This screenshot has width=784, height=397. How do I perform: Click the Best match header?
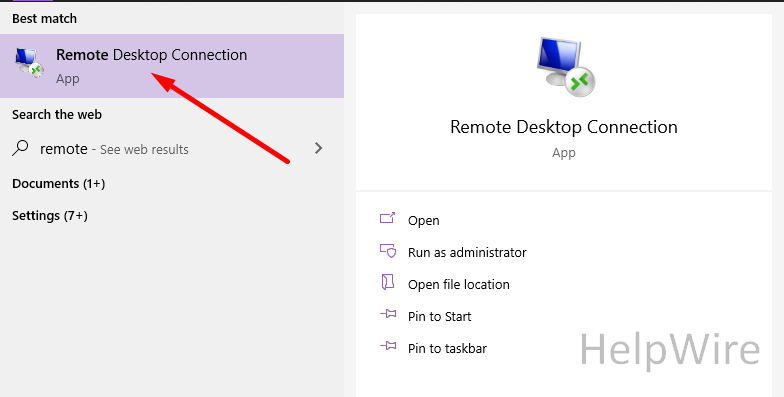pos(44,18)
